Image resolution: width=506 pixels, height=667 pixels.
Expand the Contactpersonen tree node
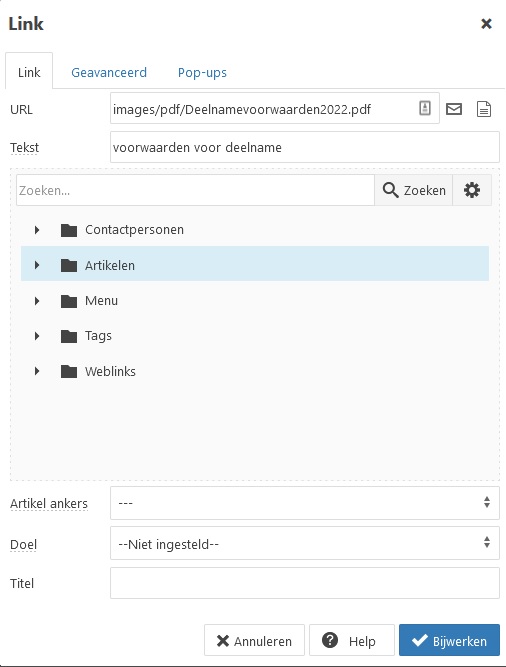[x=37, y=230]
